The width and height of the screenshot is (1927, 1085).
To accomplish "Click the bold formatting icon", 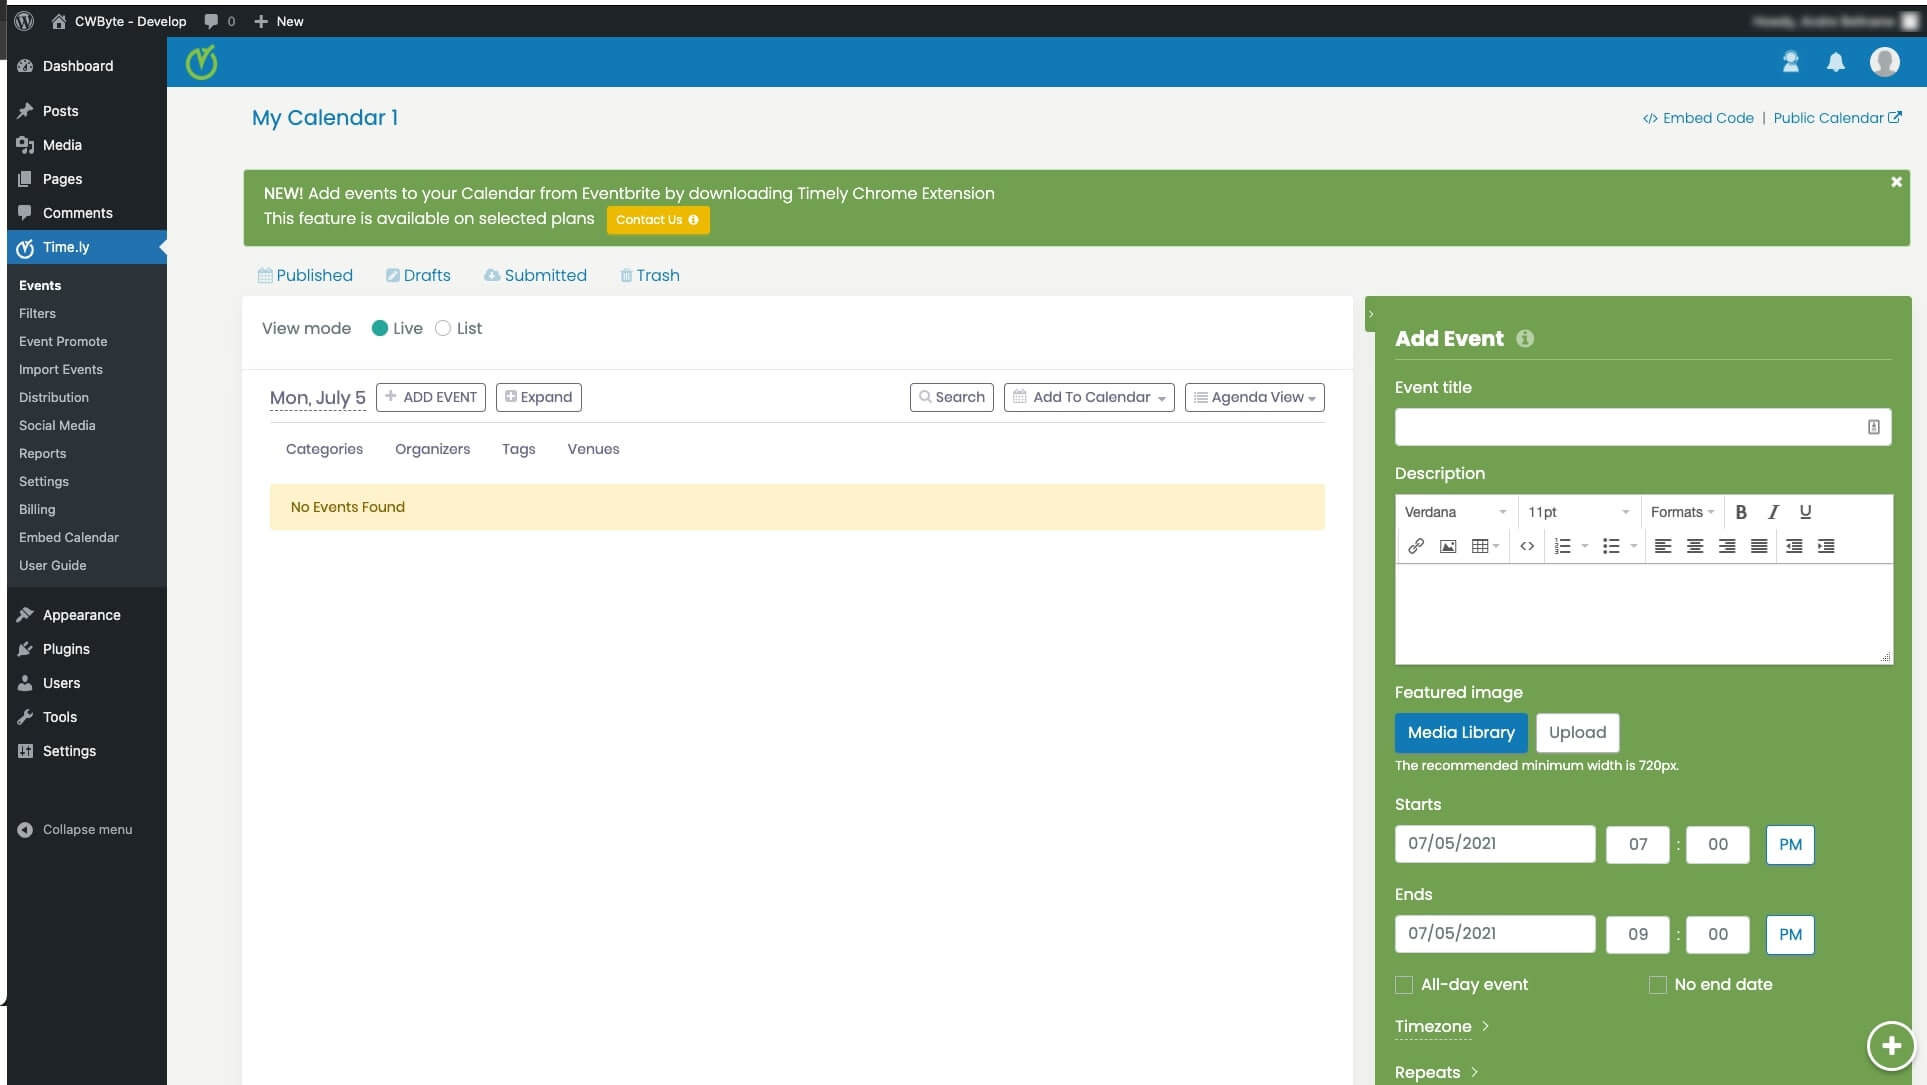I will pos(1740,512).
